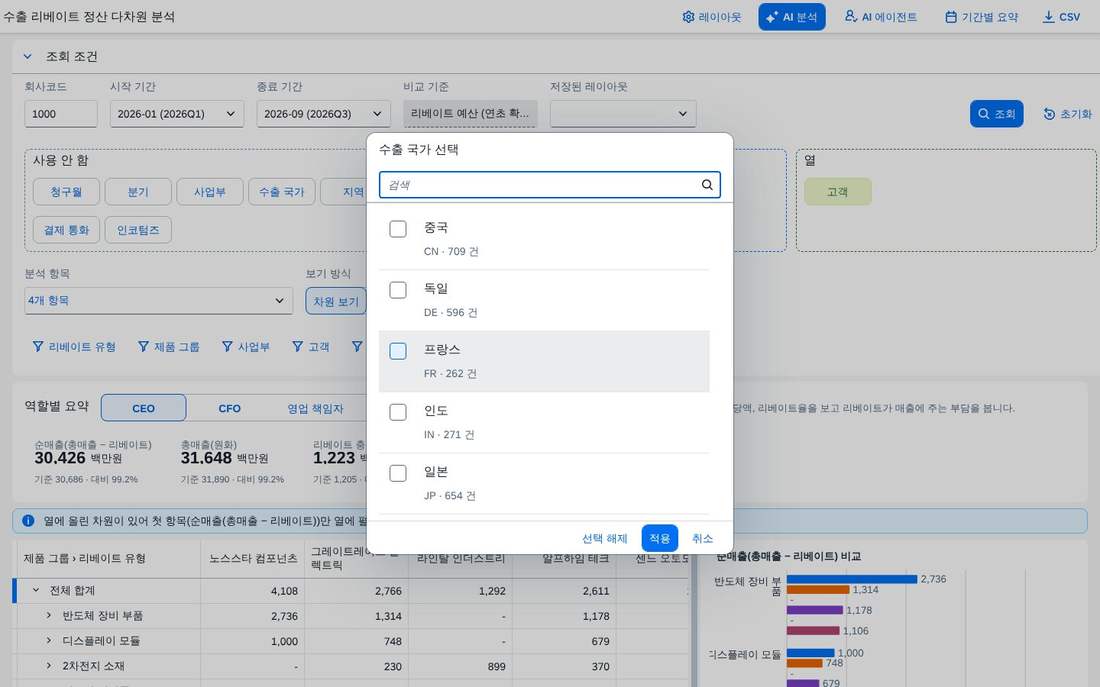The height and width of the screenshot is (687, 1100).
Task: Click the search magnifier in country dialog
Action: [707, 185]
